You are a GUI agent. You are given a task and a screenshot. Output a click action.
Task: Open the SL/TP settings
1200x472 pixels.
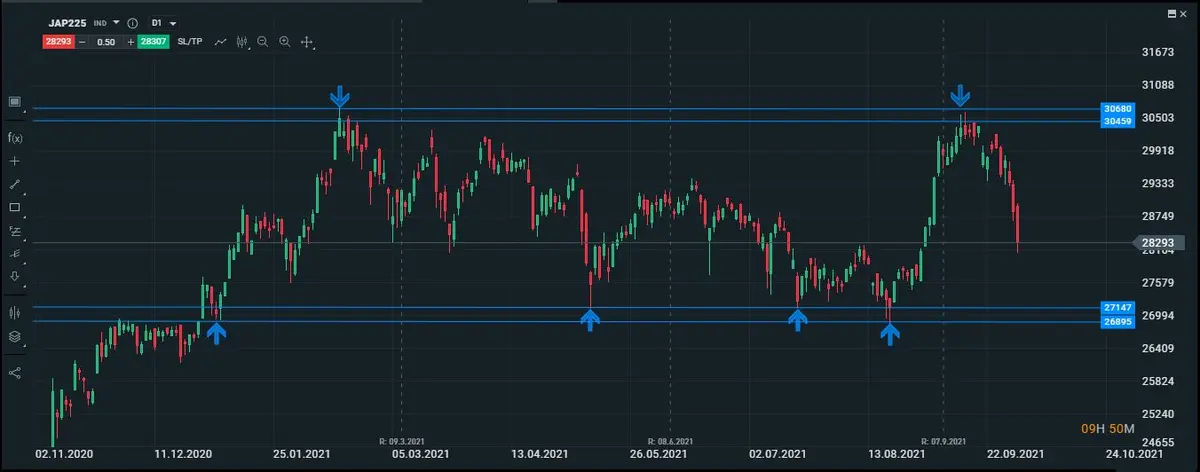(x=190, y=42)
